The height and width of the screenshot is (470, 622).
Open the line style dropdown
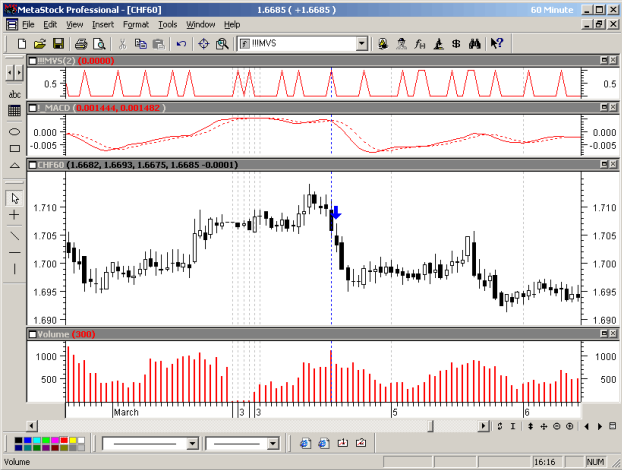point(192,443)
